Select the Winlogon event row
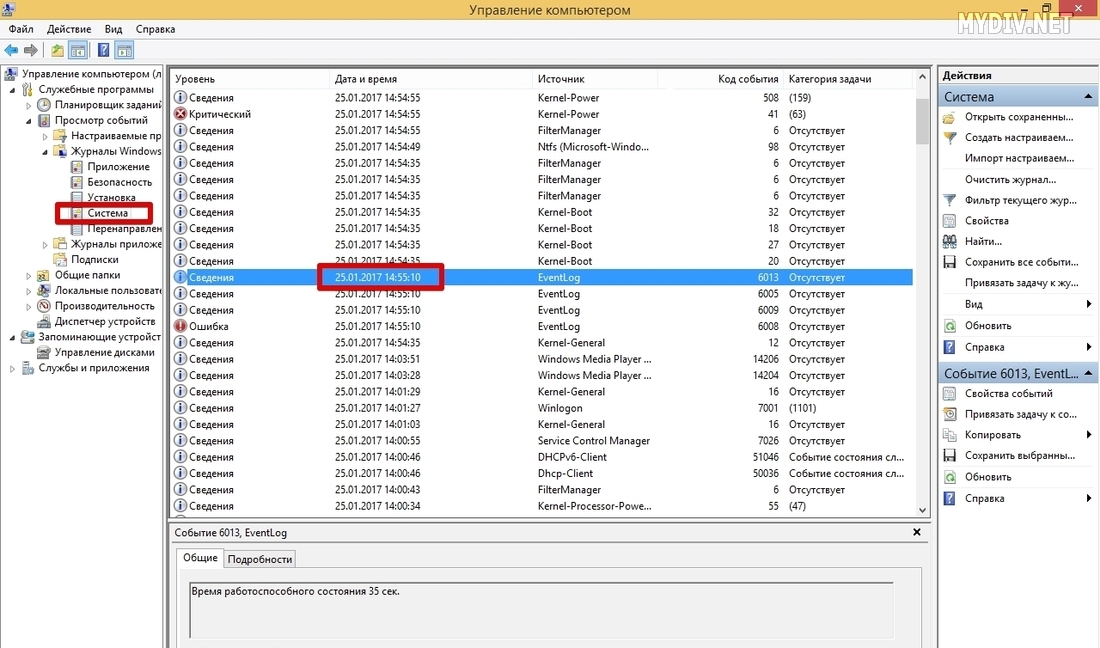1100x648 pixels. click(x=542, y=408)
